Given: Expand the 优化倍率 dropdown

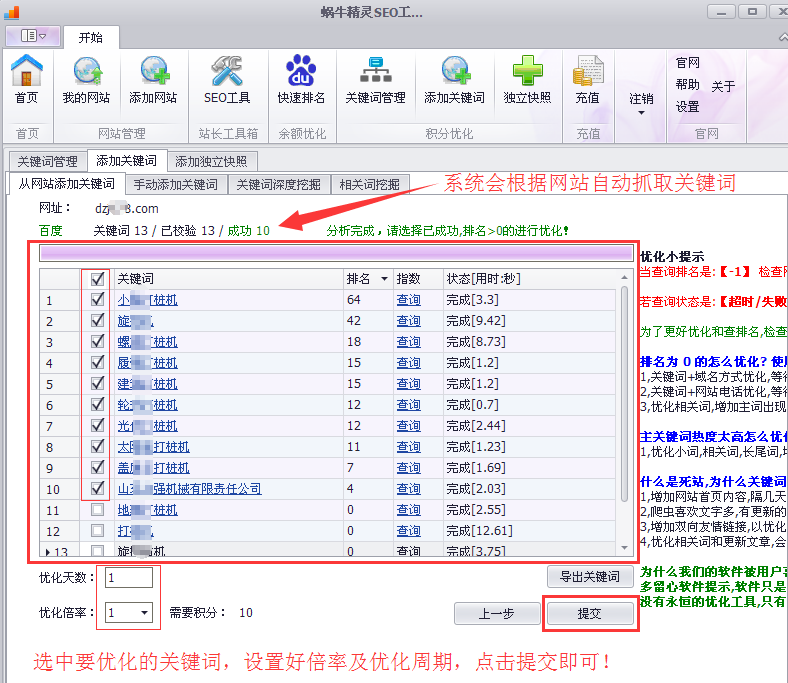Looking at the screenshot, I should pos(145,612).
